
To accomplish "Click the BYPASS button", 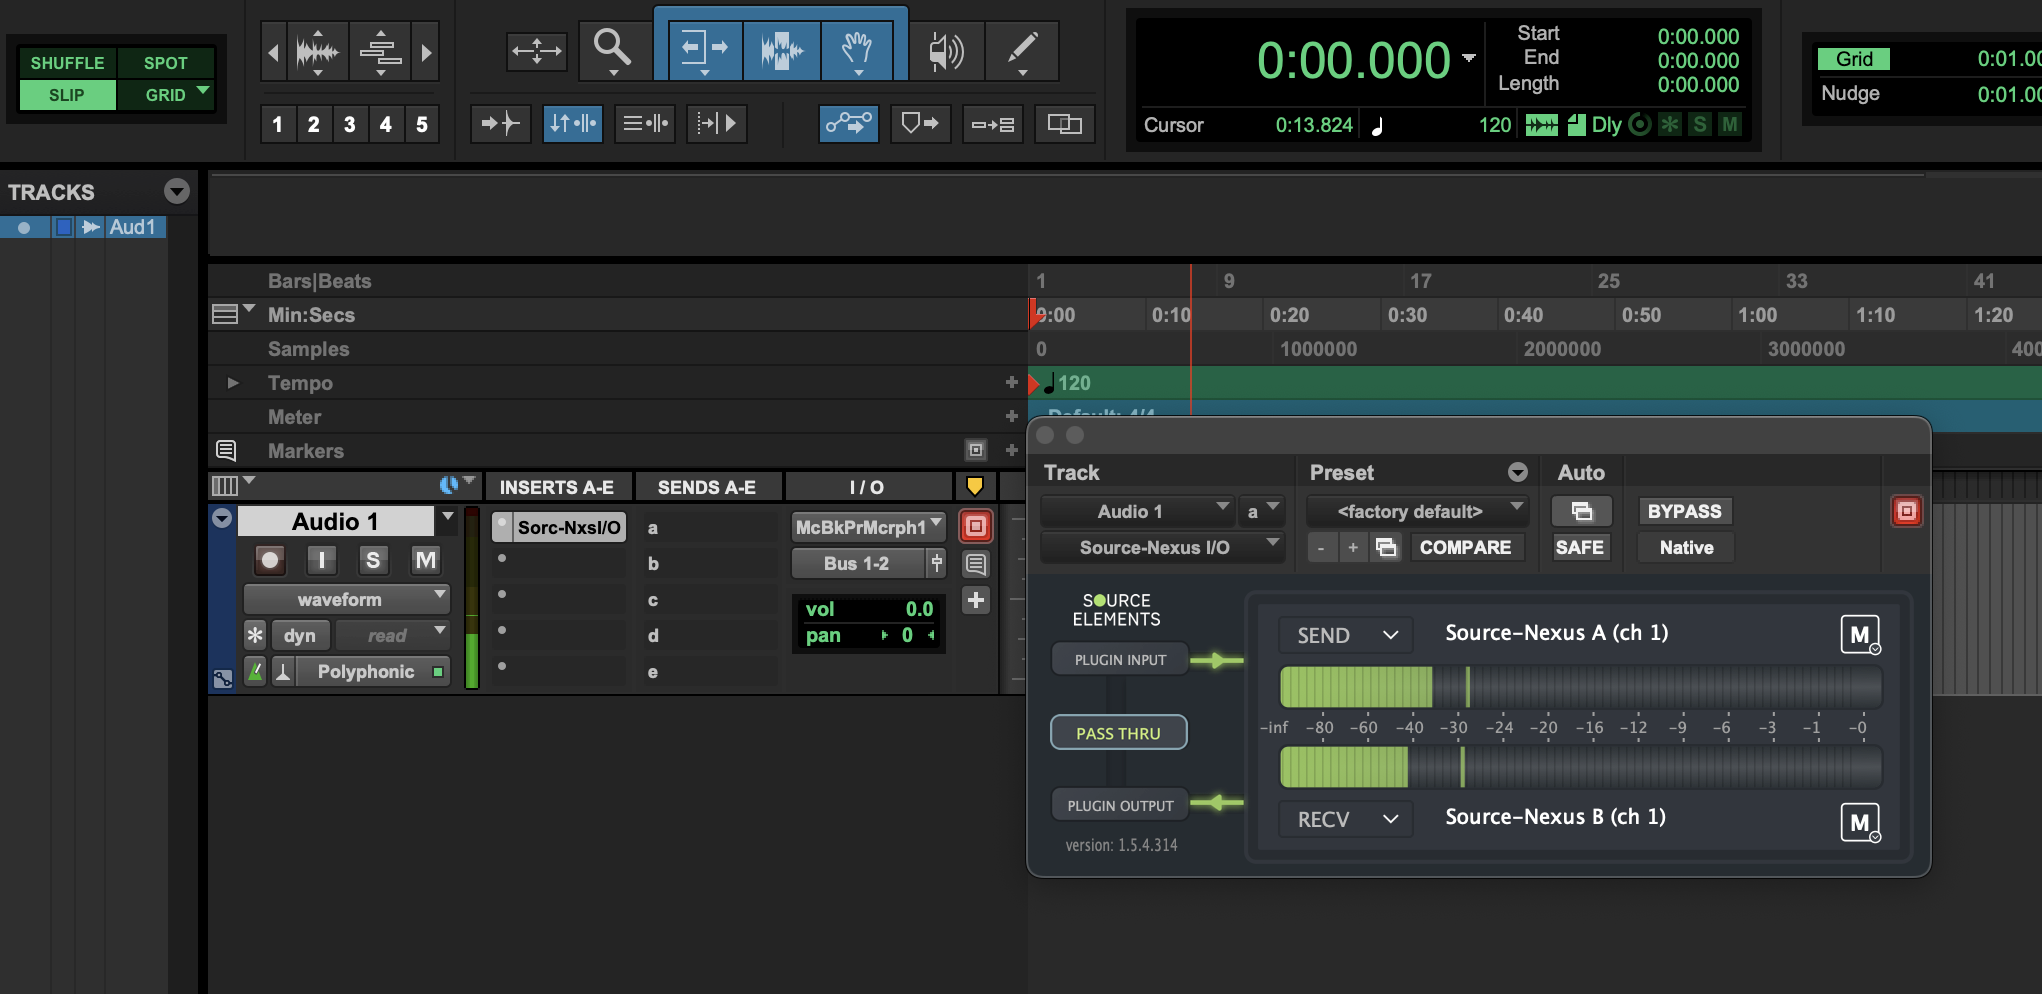I will coord(1684,511).
